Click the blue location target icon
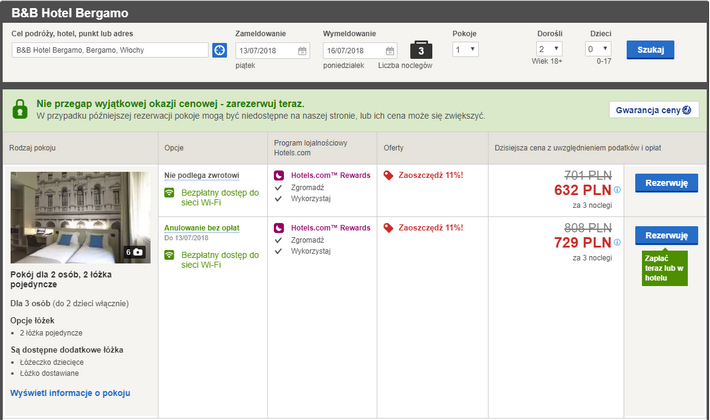This screenshot has width=710, height=420. point(220,50)
